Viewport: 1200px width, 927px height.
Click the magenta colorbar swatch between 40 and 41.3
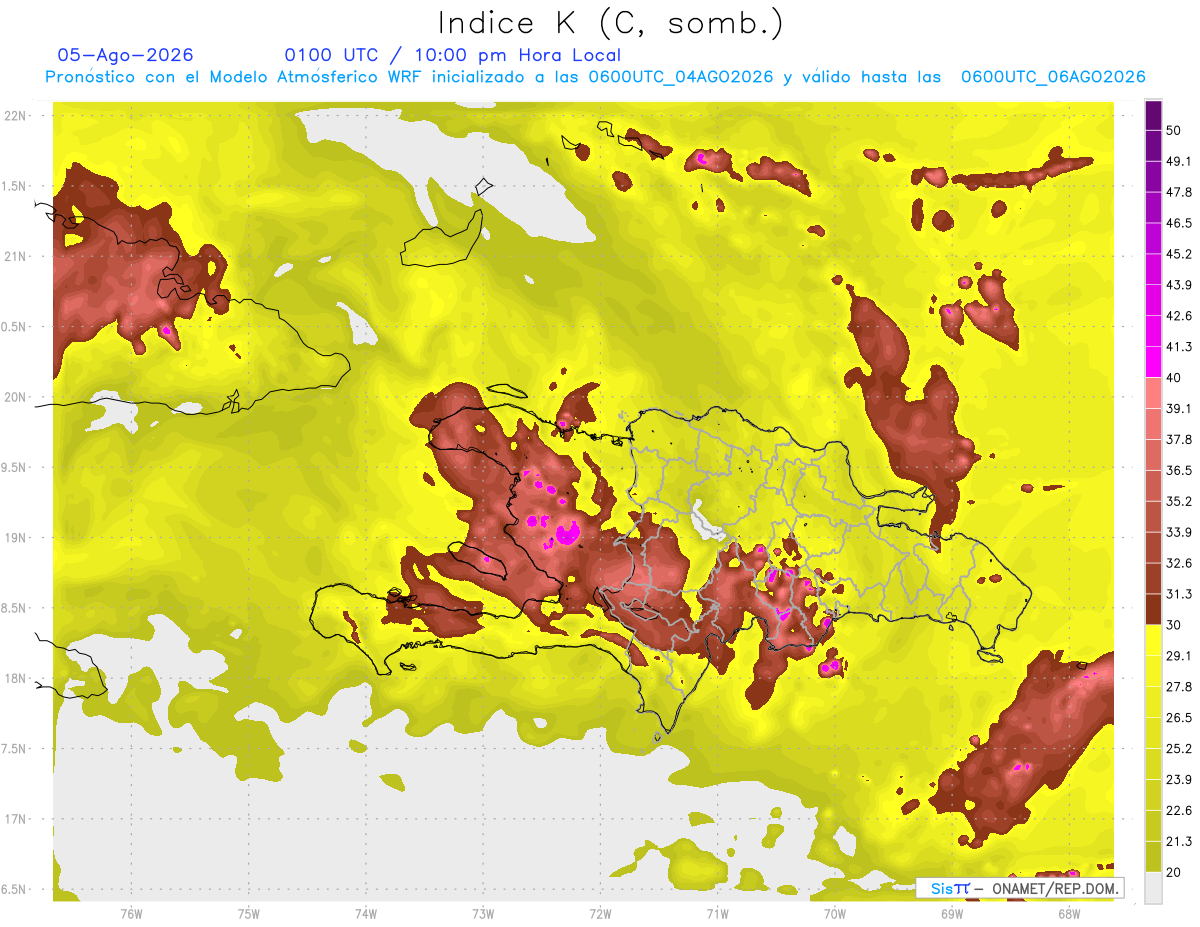point(1153,362)
